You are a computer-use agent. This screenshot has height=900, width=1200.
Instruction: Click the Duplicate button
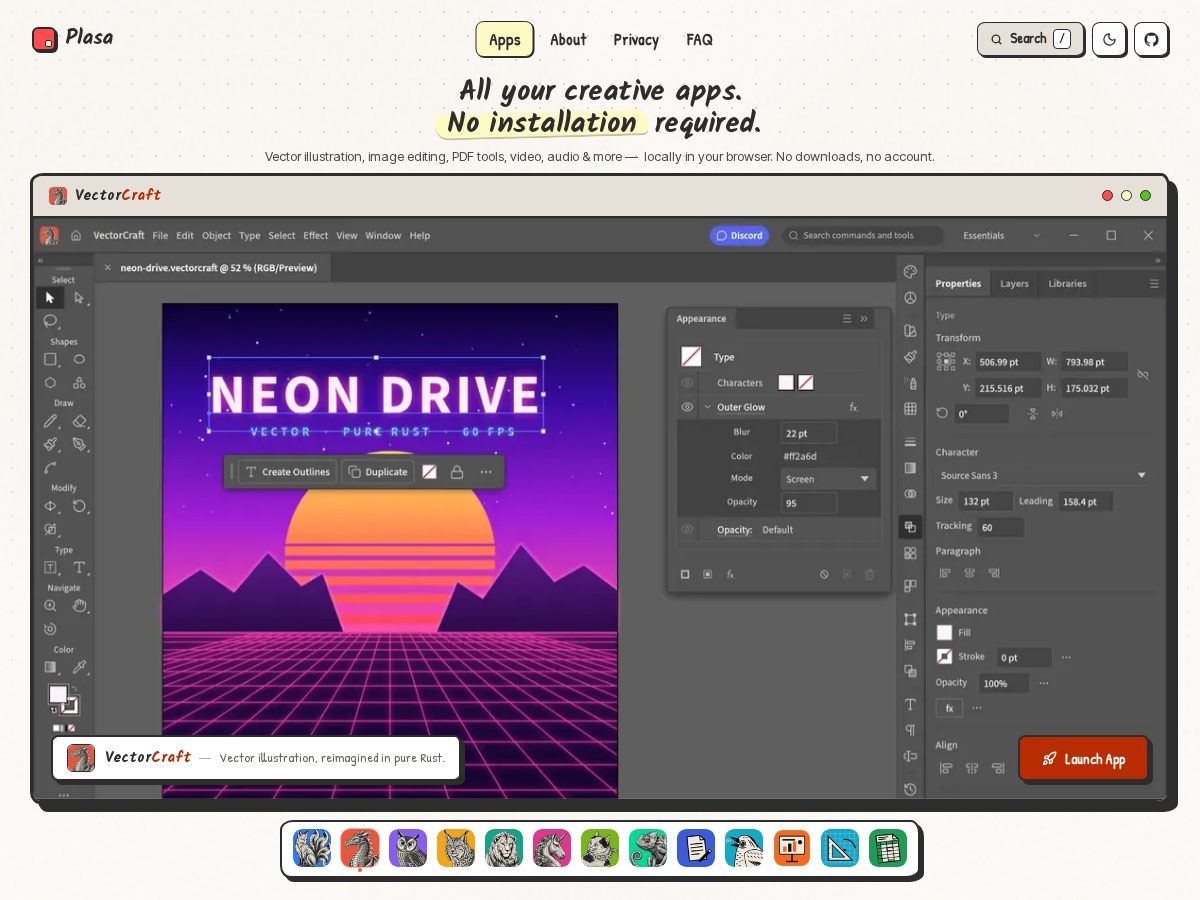(378, 472)
